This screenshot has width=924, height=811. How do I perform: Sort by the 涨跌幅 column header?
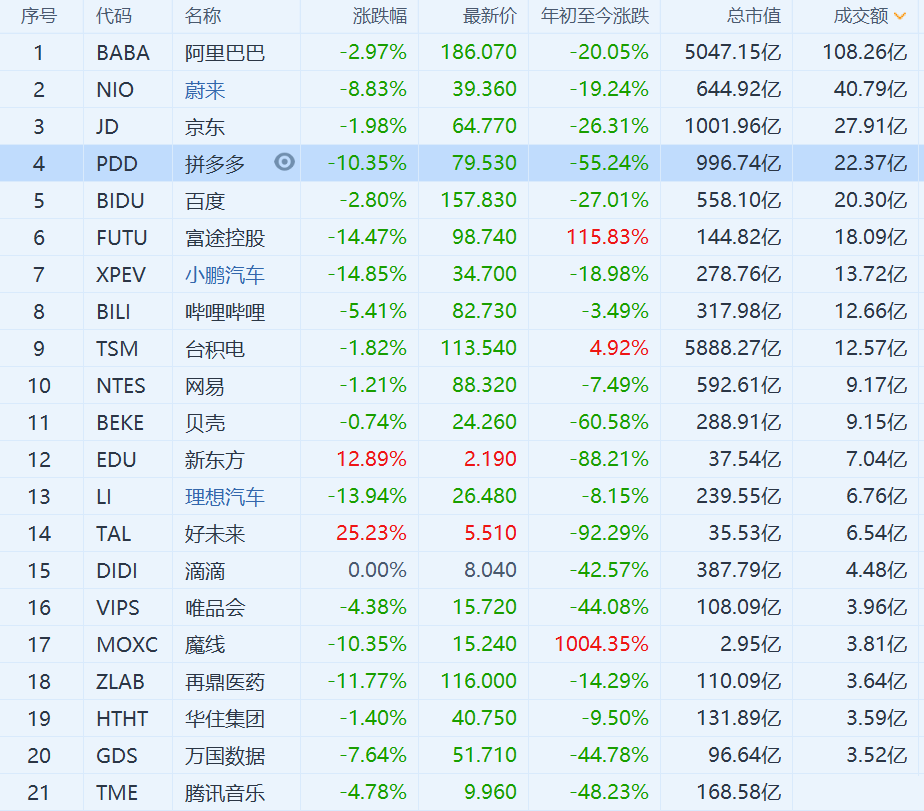379,16
